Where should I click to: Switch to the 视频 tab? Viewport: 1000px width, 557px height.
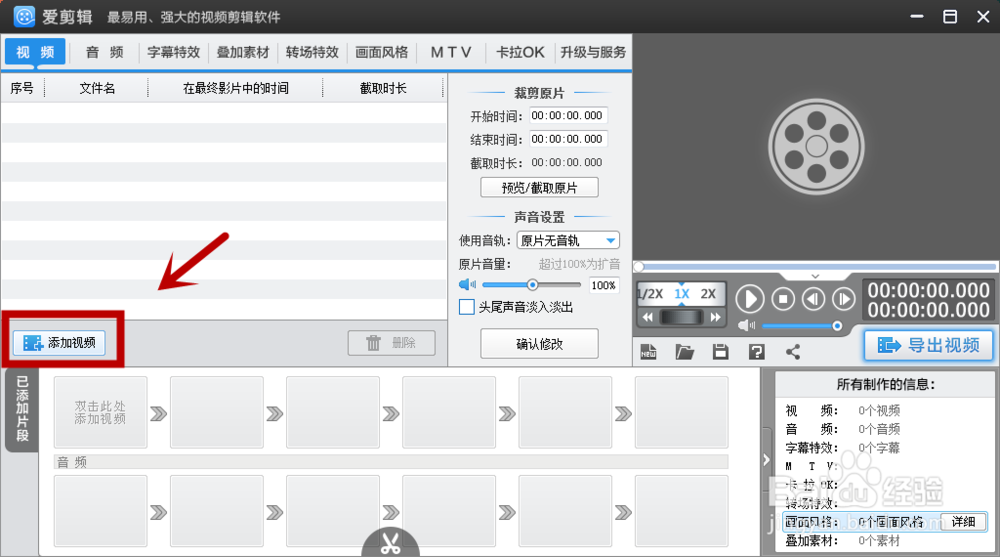35,52
